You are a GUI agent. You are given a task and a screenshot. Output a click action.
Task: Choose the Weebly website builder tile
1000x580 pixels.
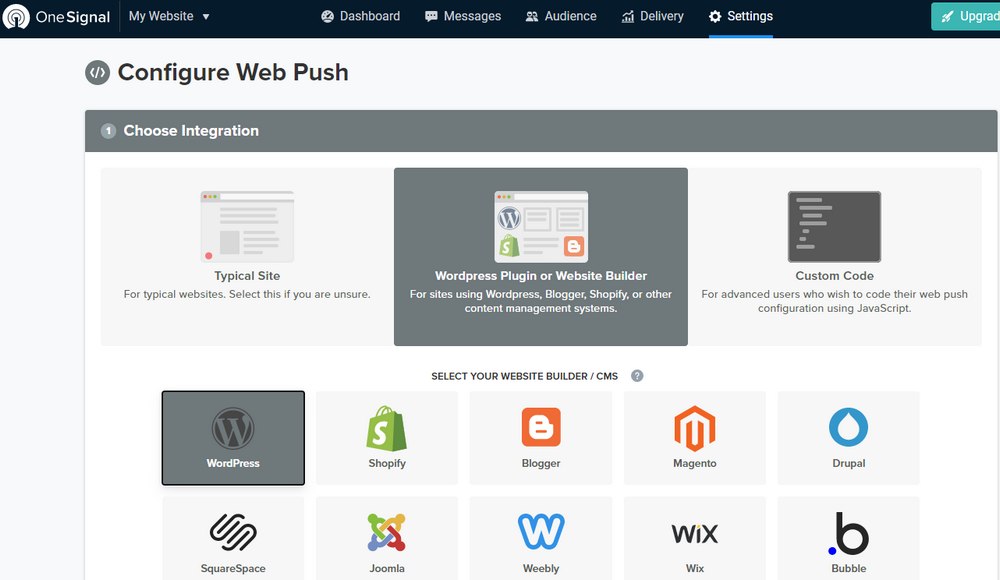[x=541, y=539]
